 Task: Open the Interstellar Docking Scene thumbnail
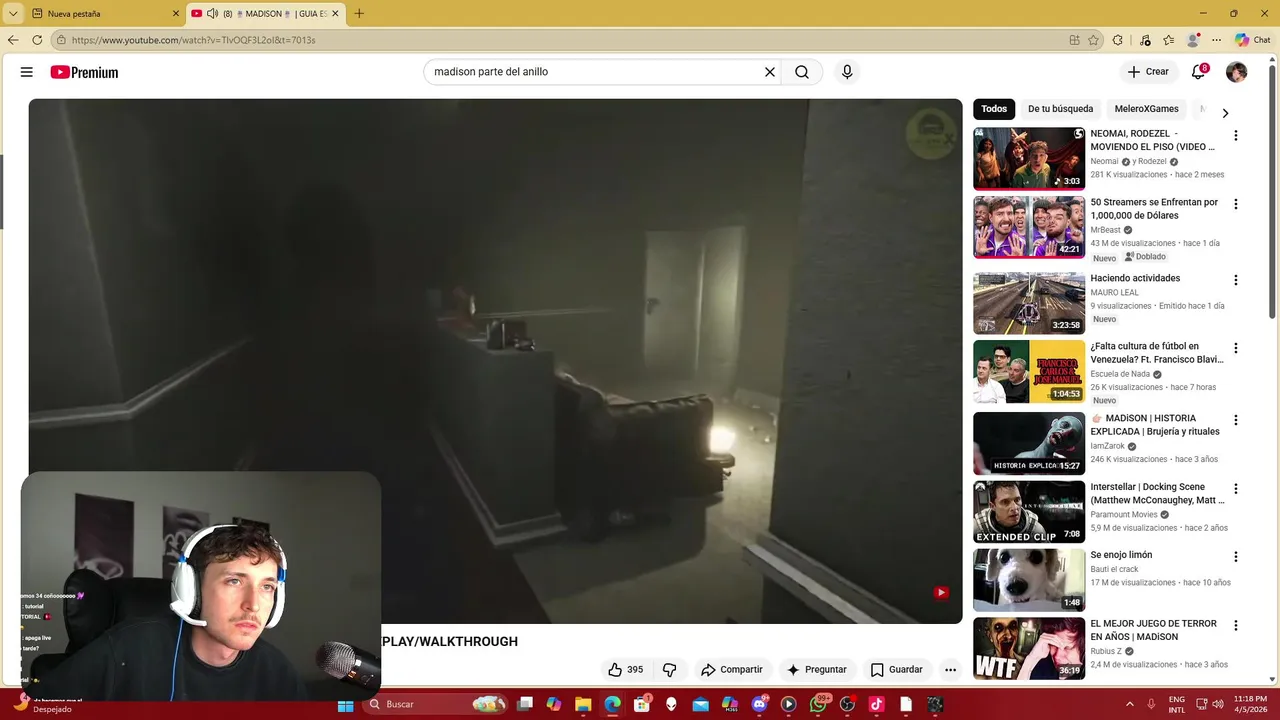pyautogui.click(x=1029, y=512)
